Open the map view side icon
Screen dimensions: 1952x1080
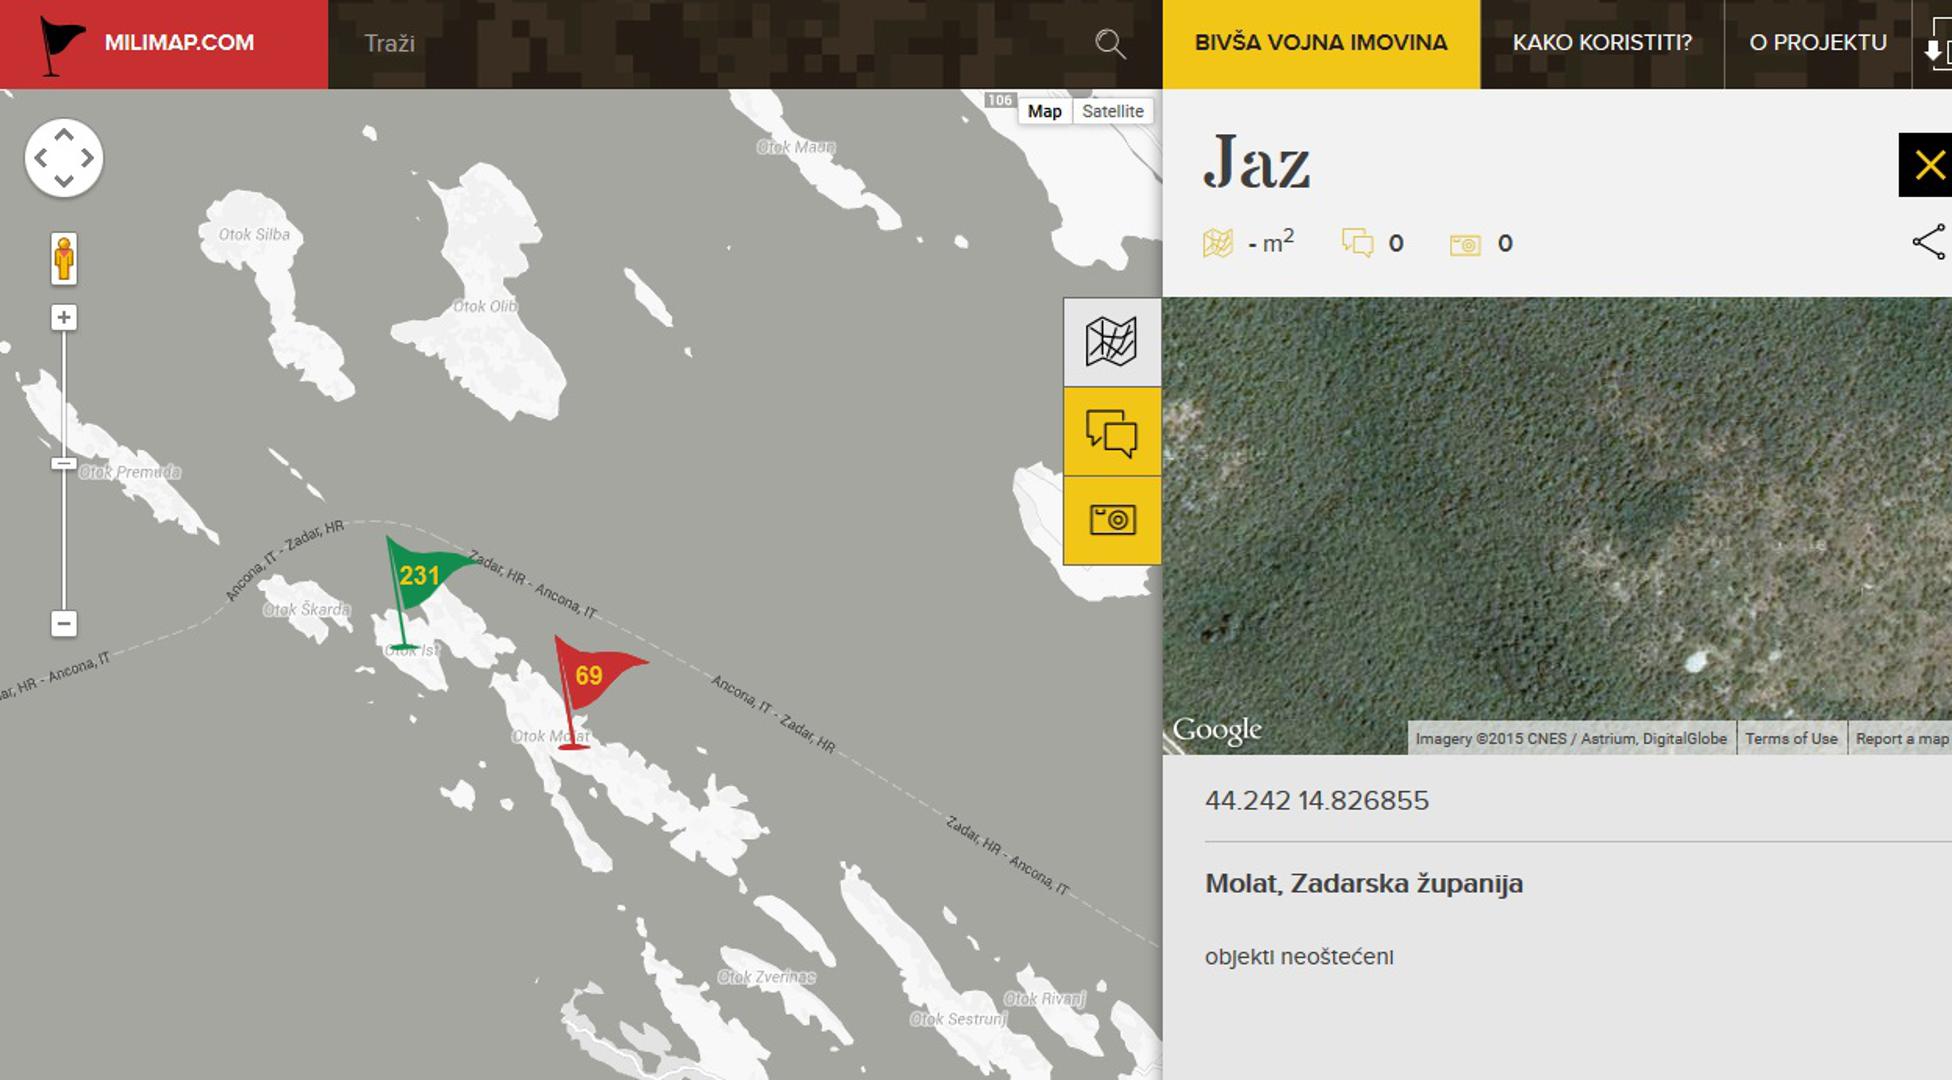pyautogui.click(x=1111, y=342)
